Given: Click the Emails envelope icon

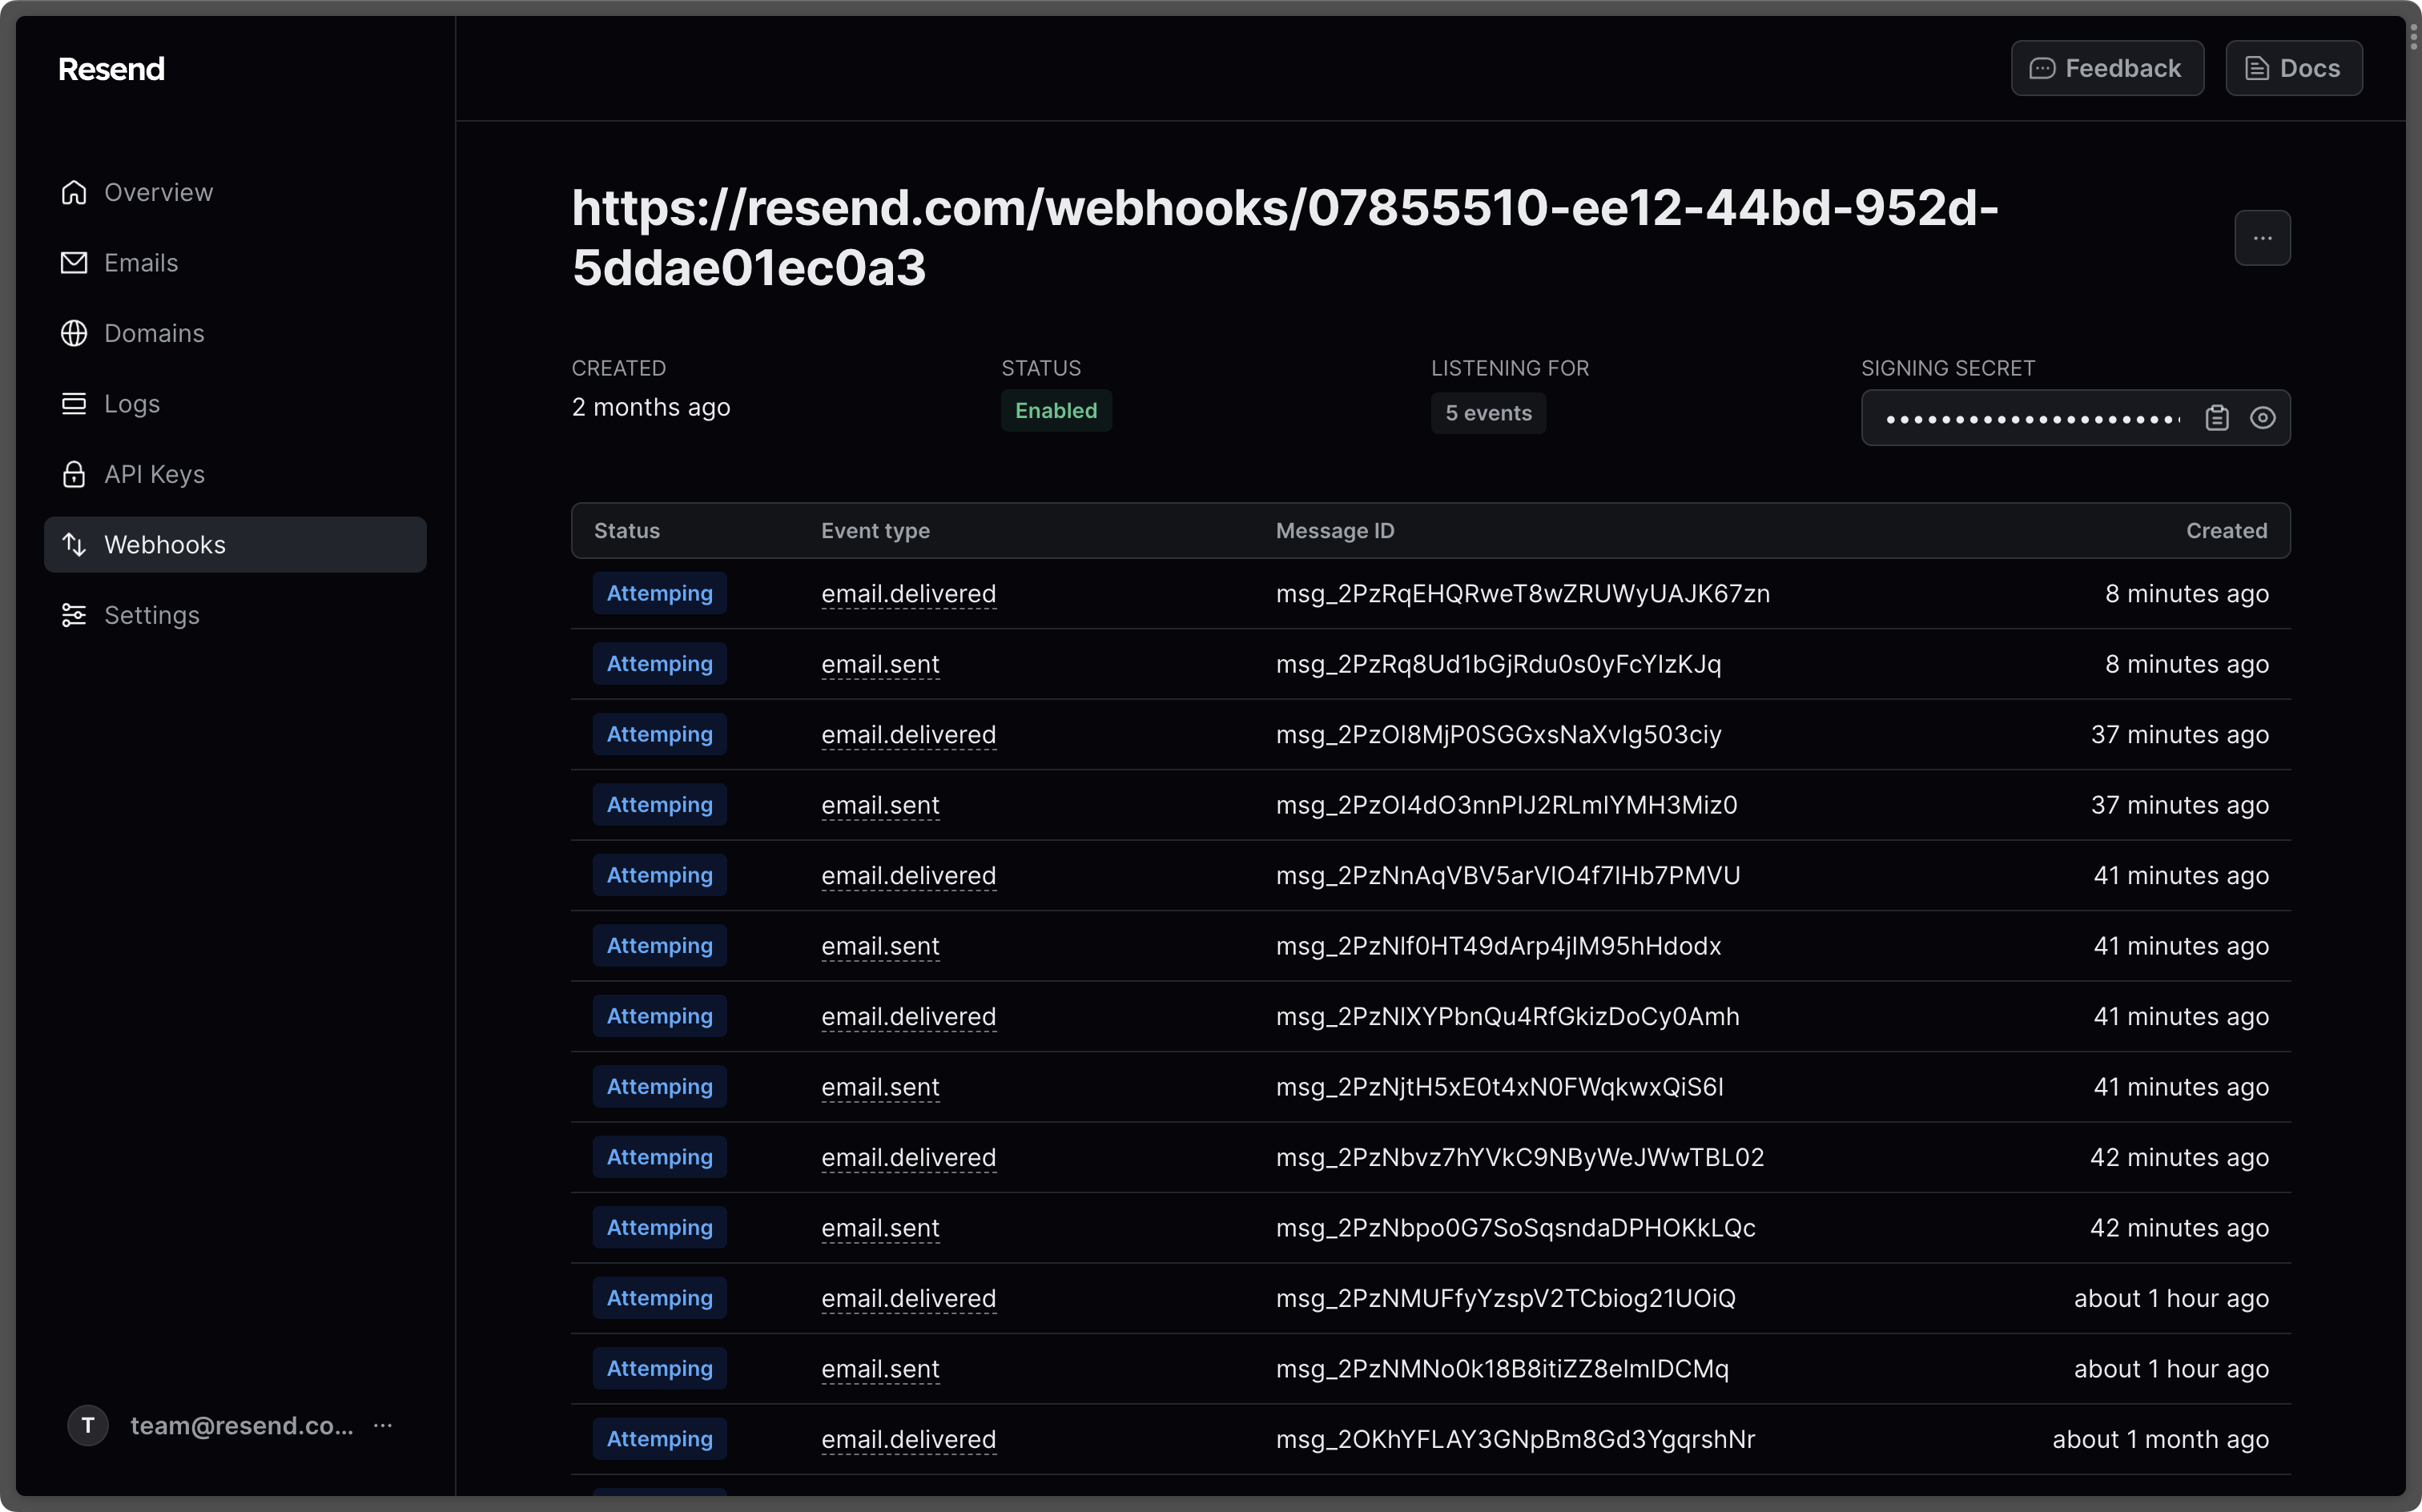Looking at the screenshot, I should tap(74, 263).
